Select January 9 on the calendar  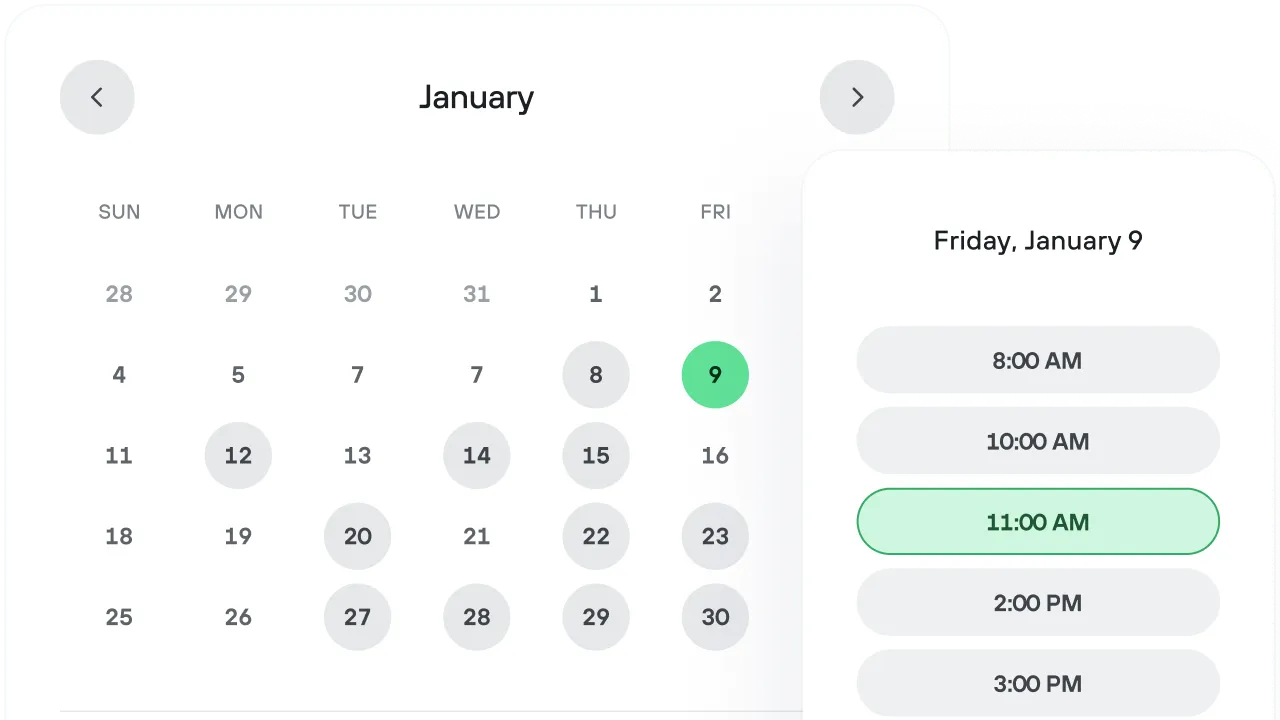[715, 375]
